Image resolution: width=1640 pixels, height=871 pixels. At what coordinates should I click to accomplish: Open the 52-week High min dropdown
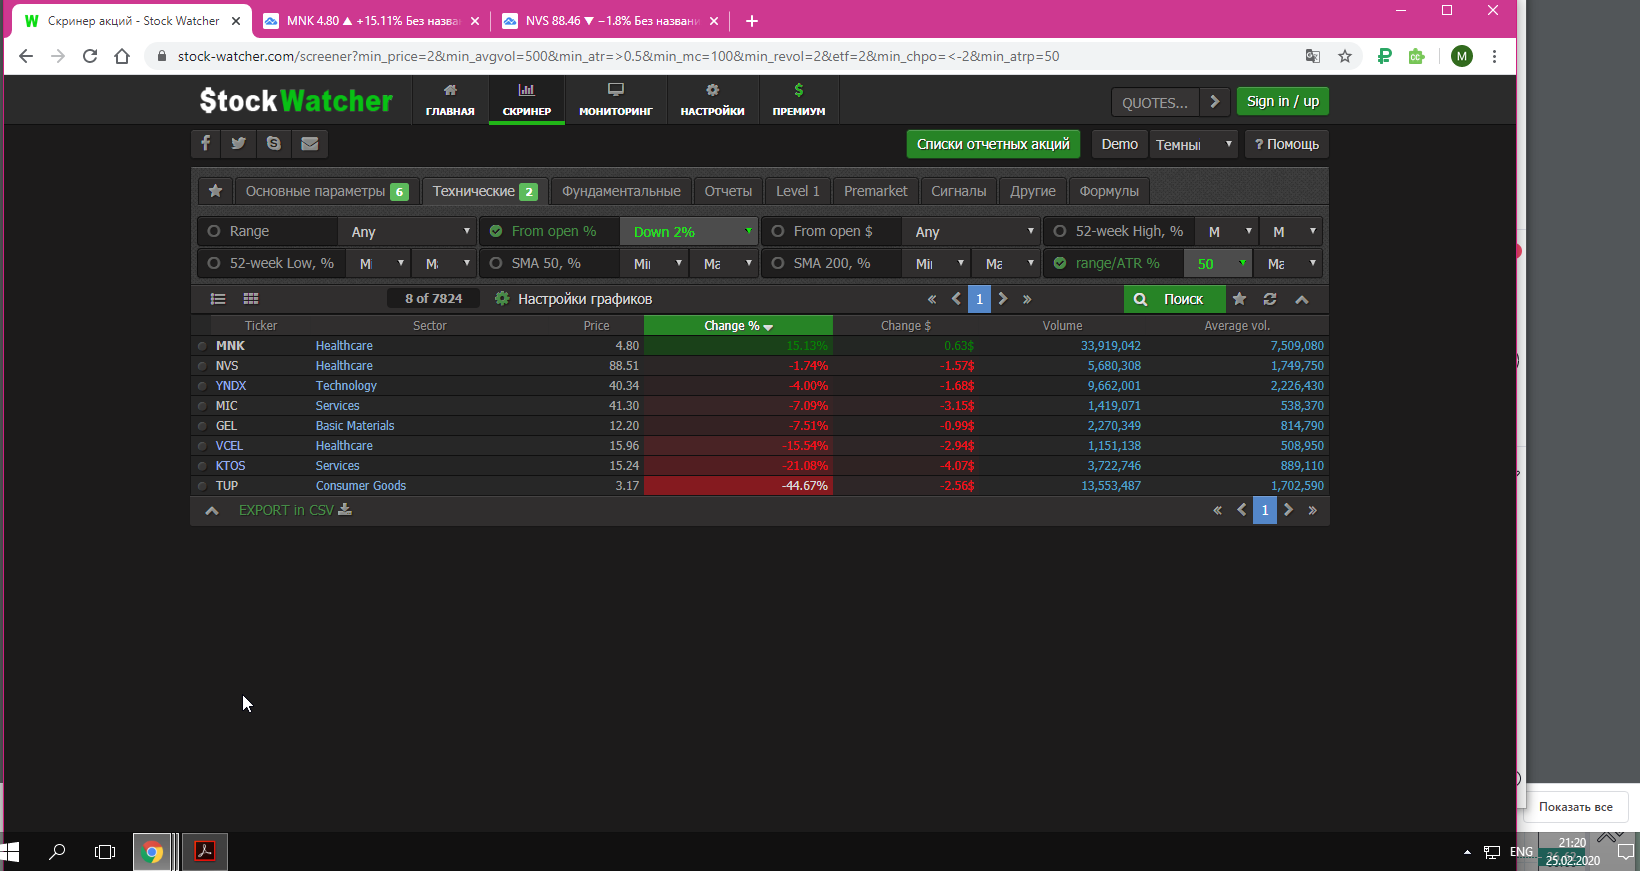point(1228,231)
